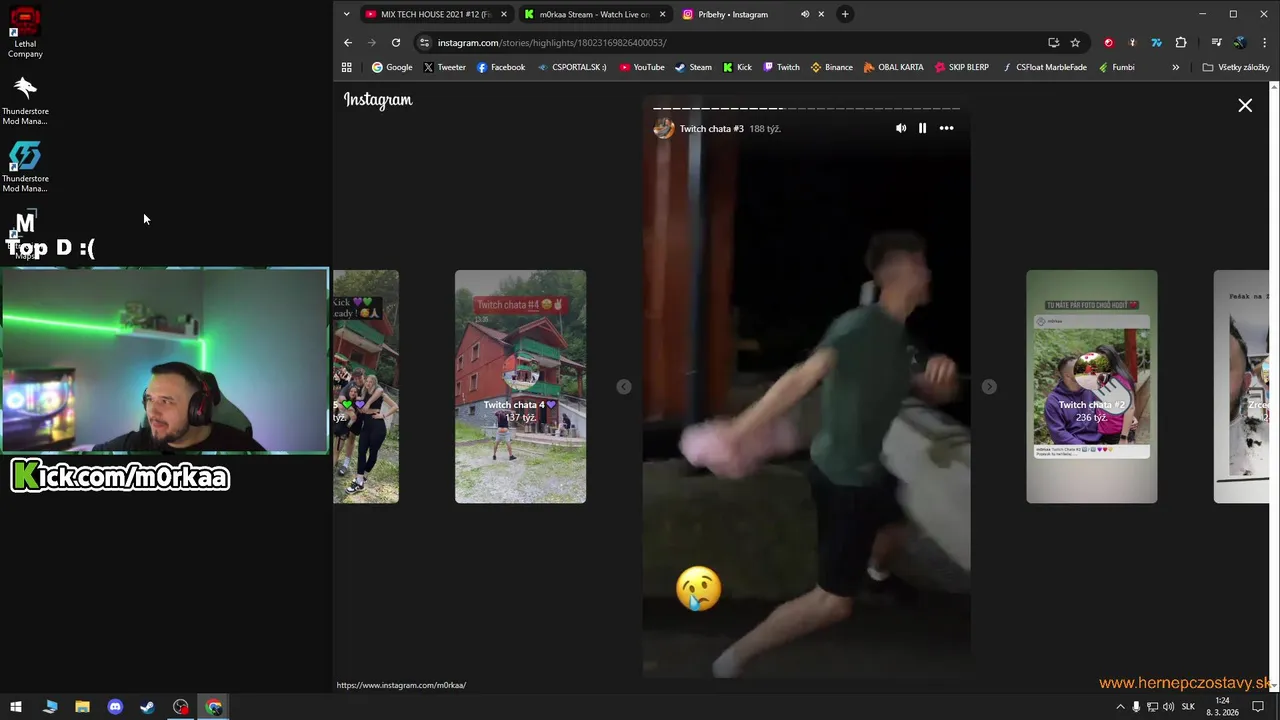Open the Windows Start menu
This screenshot has height=720, width=1280.
16,707
